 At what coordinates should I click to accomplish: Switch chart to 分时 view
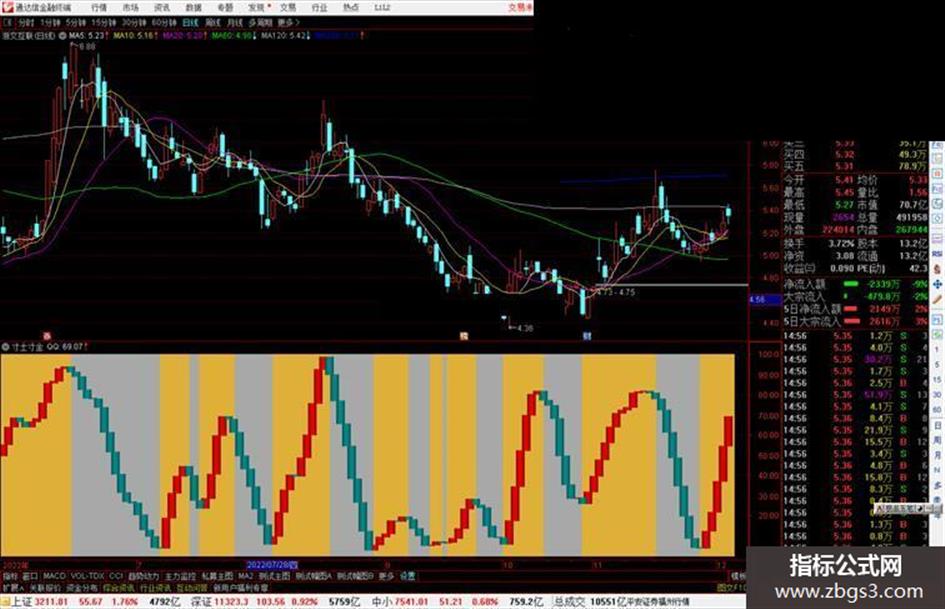coord(26,22)
